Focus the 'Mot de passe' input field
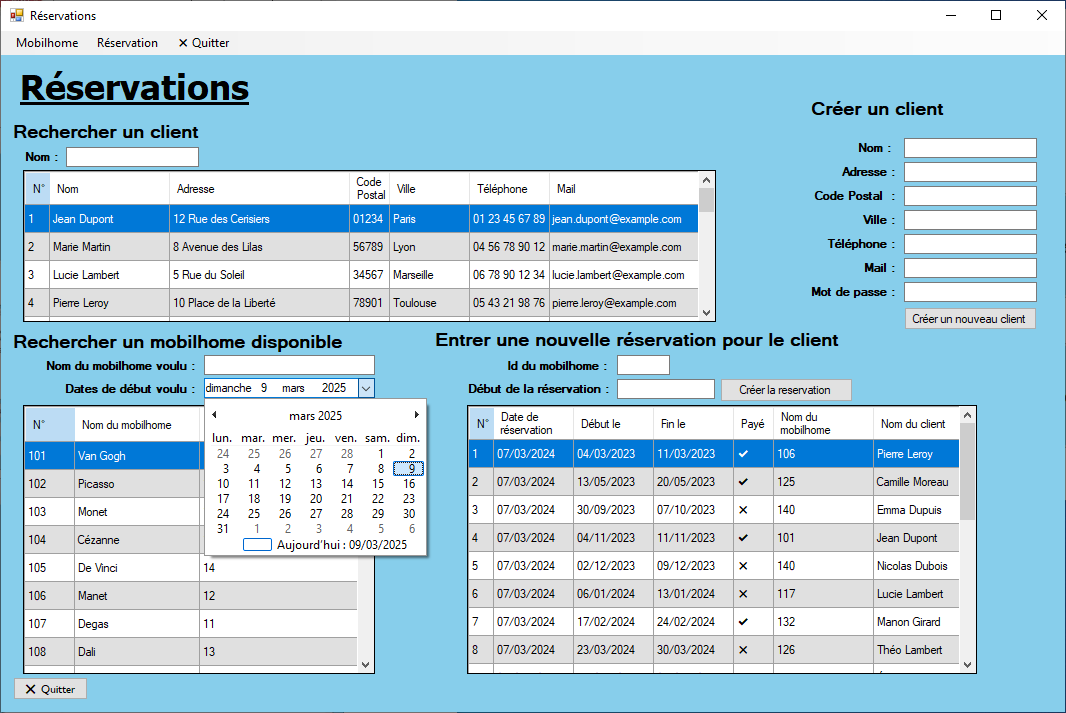The width and height of the screenshot is (1066, 713). coord(969,292)
